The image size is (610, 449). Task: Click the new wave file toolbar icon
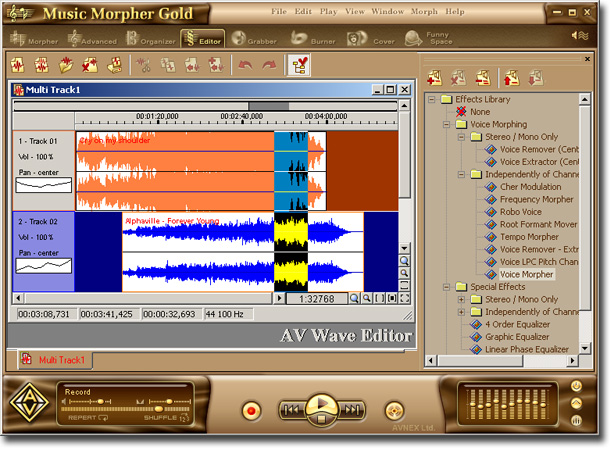coord(18,65)
